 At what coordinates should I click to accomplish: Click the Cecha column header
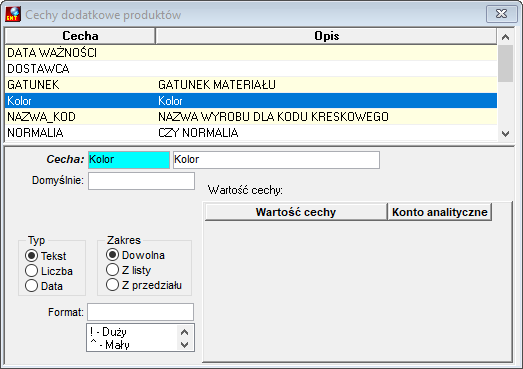pyautogui.click(x=80, y=36)
